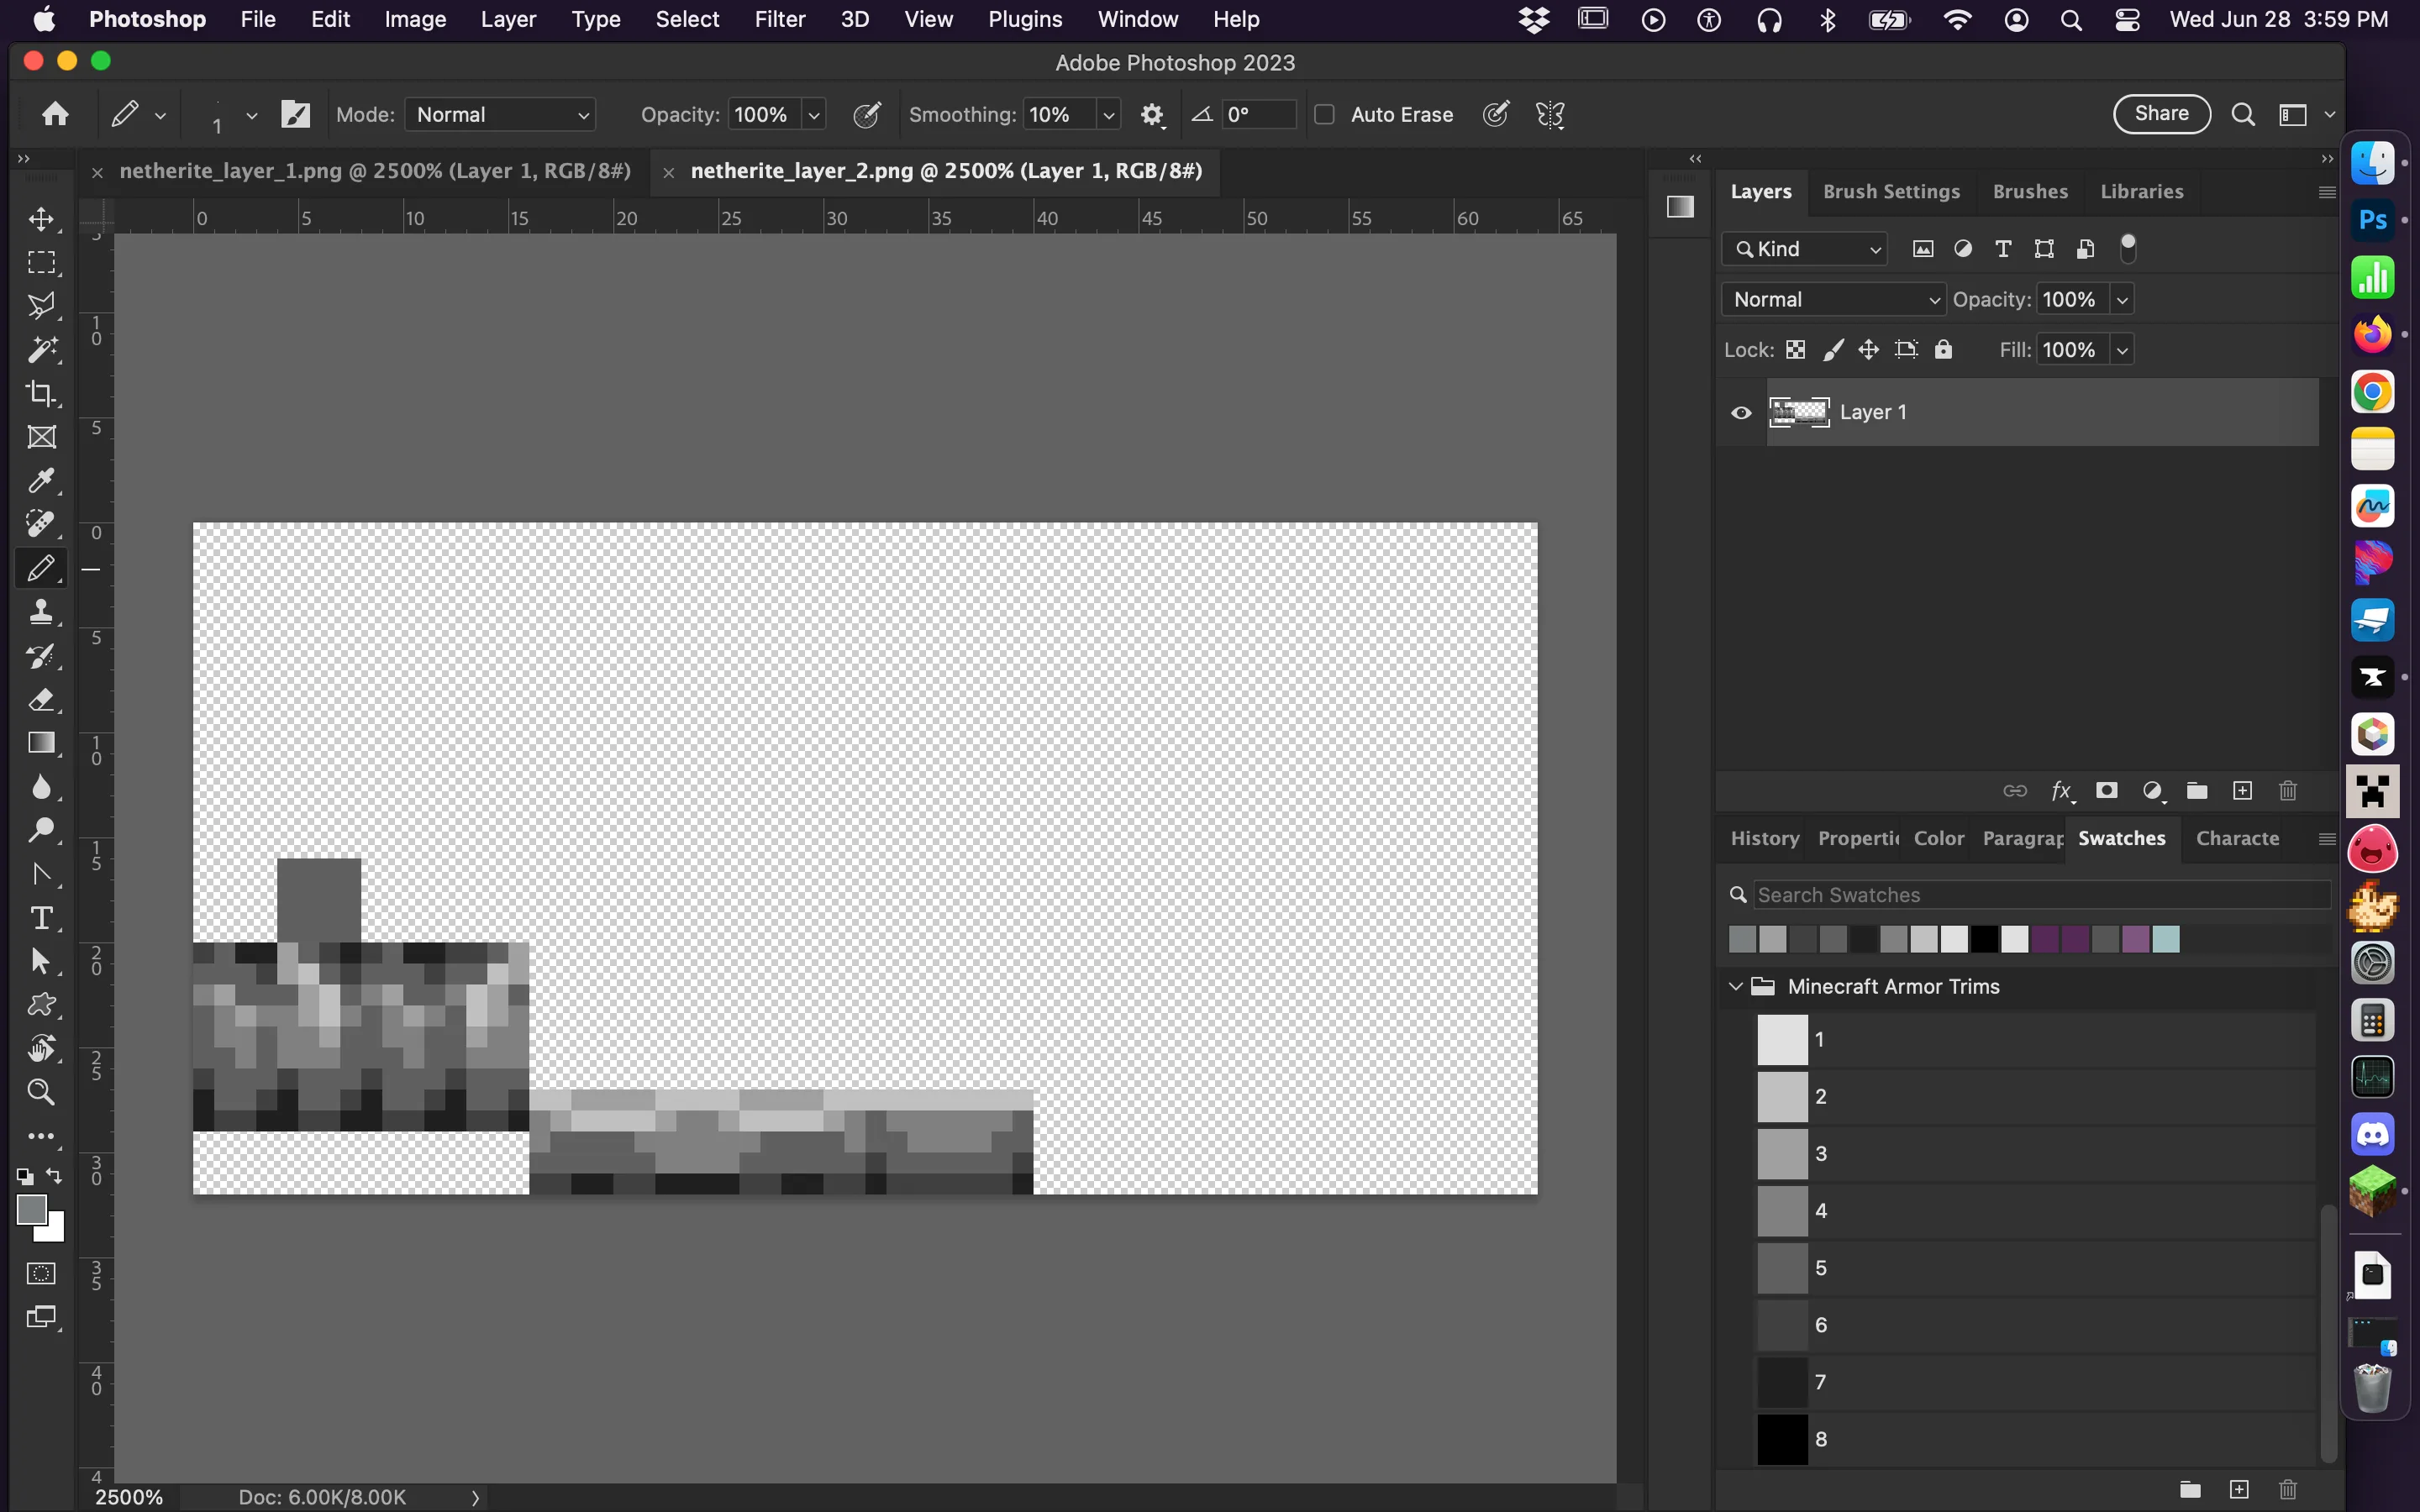
Task: Select the Eraser tool
Action: (x=41, y=700)
